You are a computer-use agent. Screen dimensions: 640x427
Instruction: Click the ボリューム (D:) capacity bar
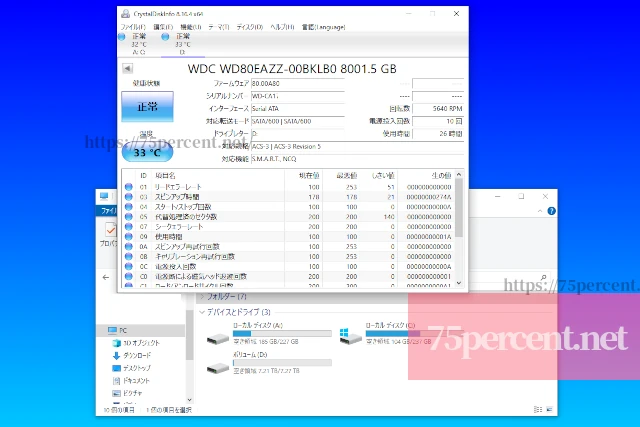click(282, 363)
